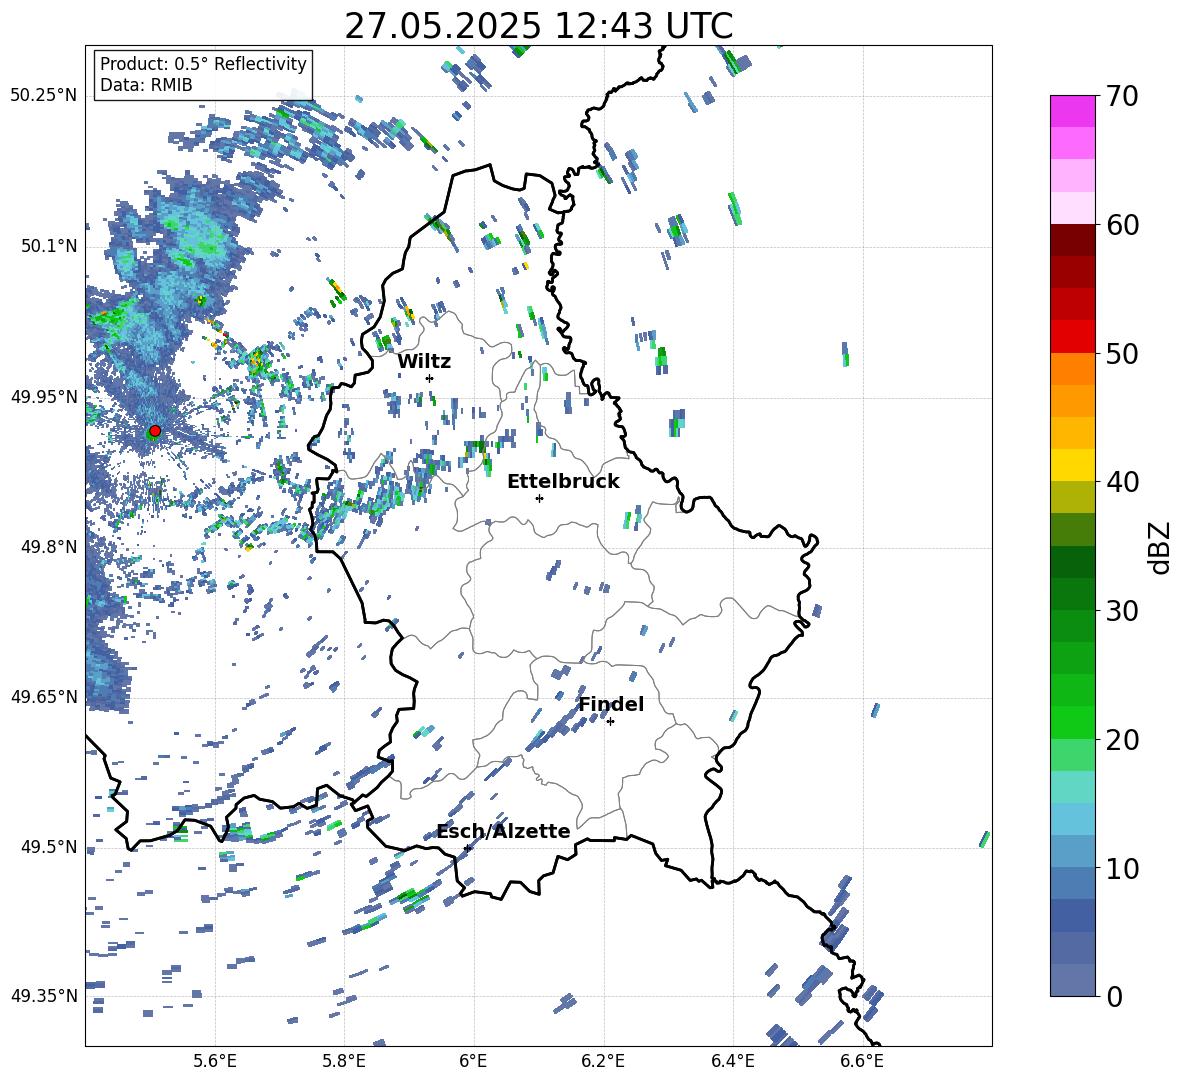Click the 49.5°N latitude label
This screenshot has height=1081, width=1184.
click(48, 846)
